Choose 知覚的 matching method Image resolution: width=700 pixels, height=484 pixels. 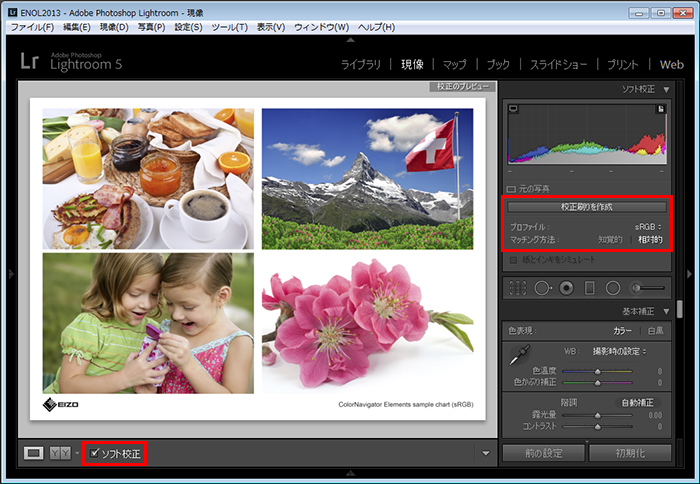(x=610, y=240)
